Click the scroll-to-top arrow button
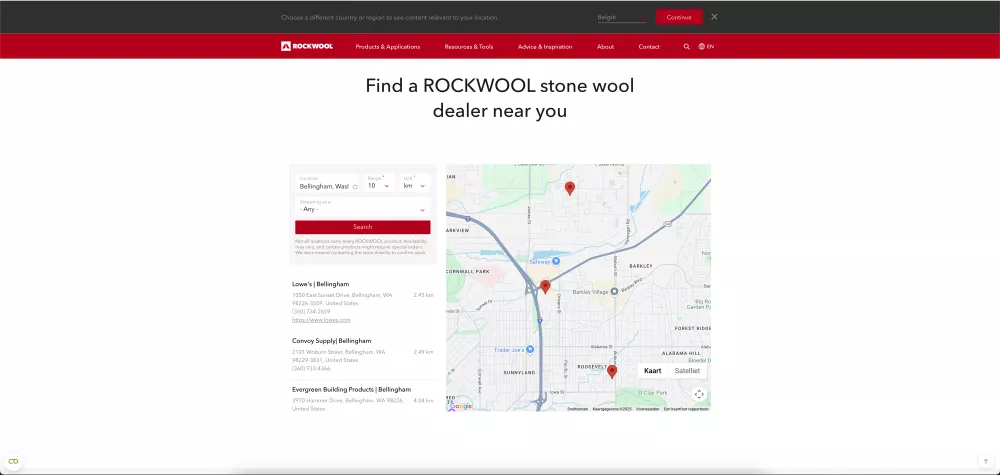1000x475 pixels. pos(985,461)
